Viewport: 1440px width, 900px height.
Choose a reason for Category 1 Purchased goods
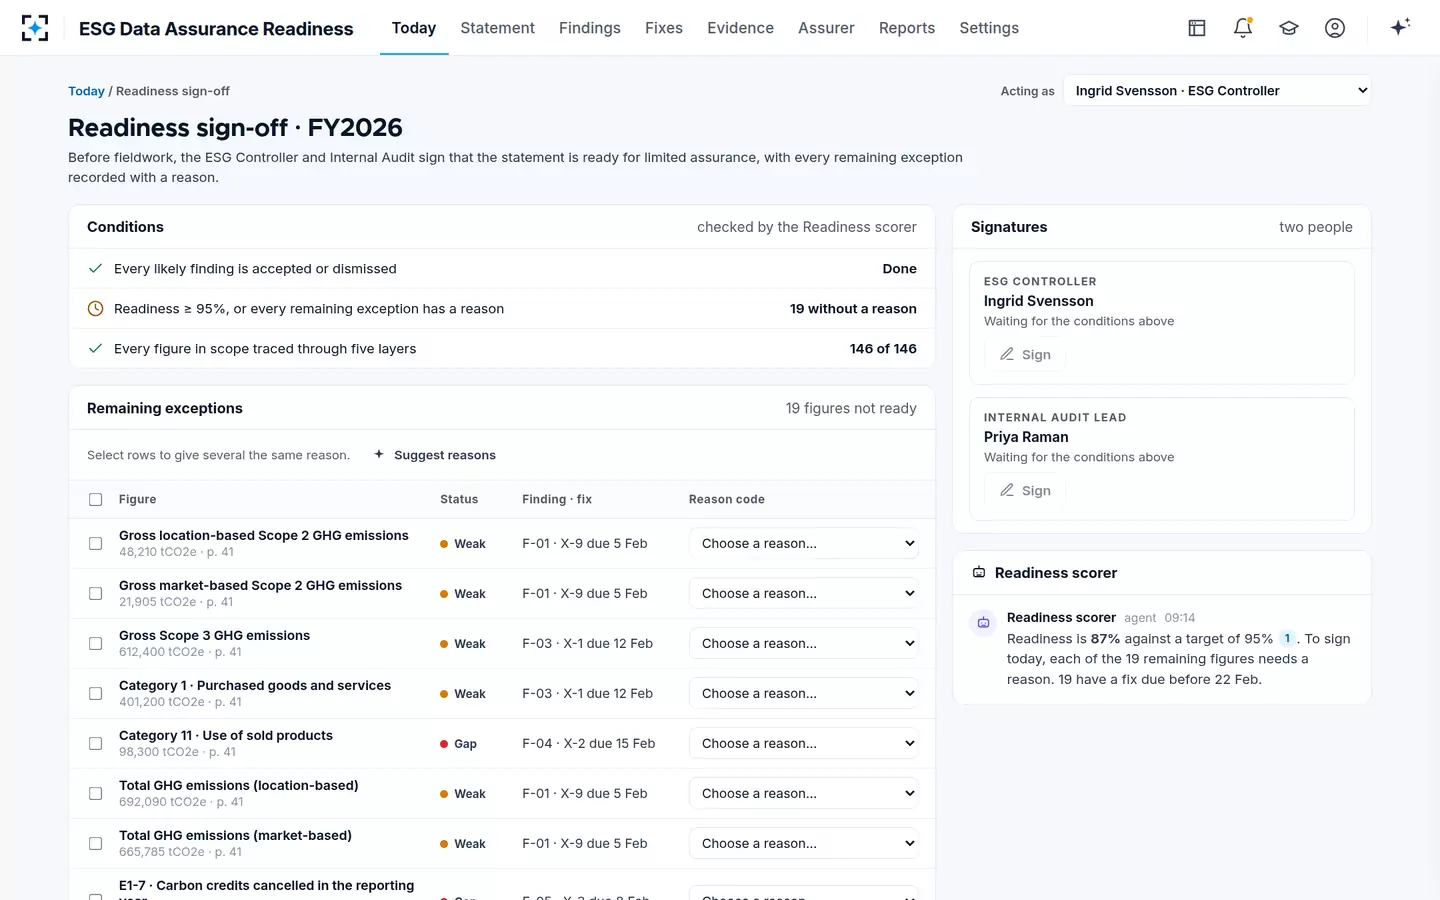804,694
